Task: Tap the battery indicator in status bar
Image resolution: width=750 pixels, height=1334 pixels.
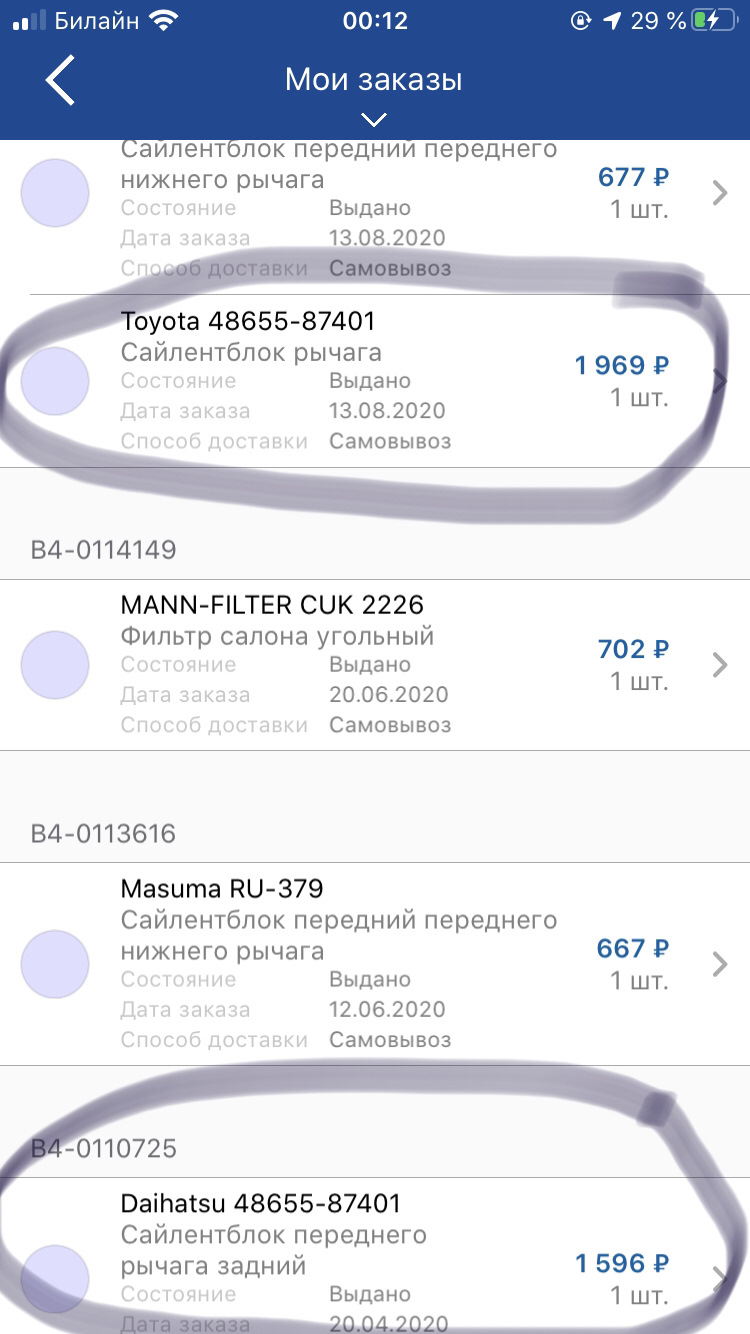Action: coord(719,20)
